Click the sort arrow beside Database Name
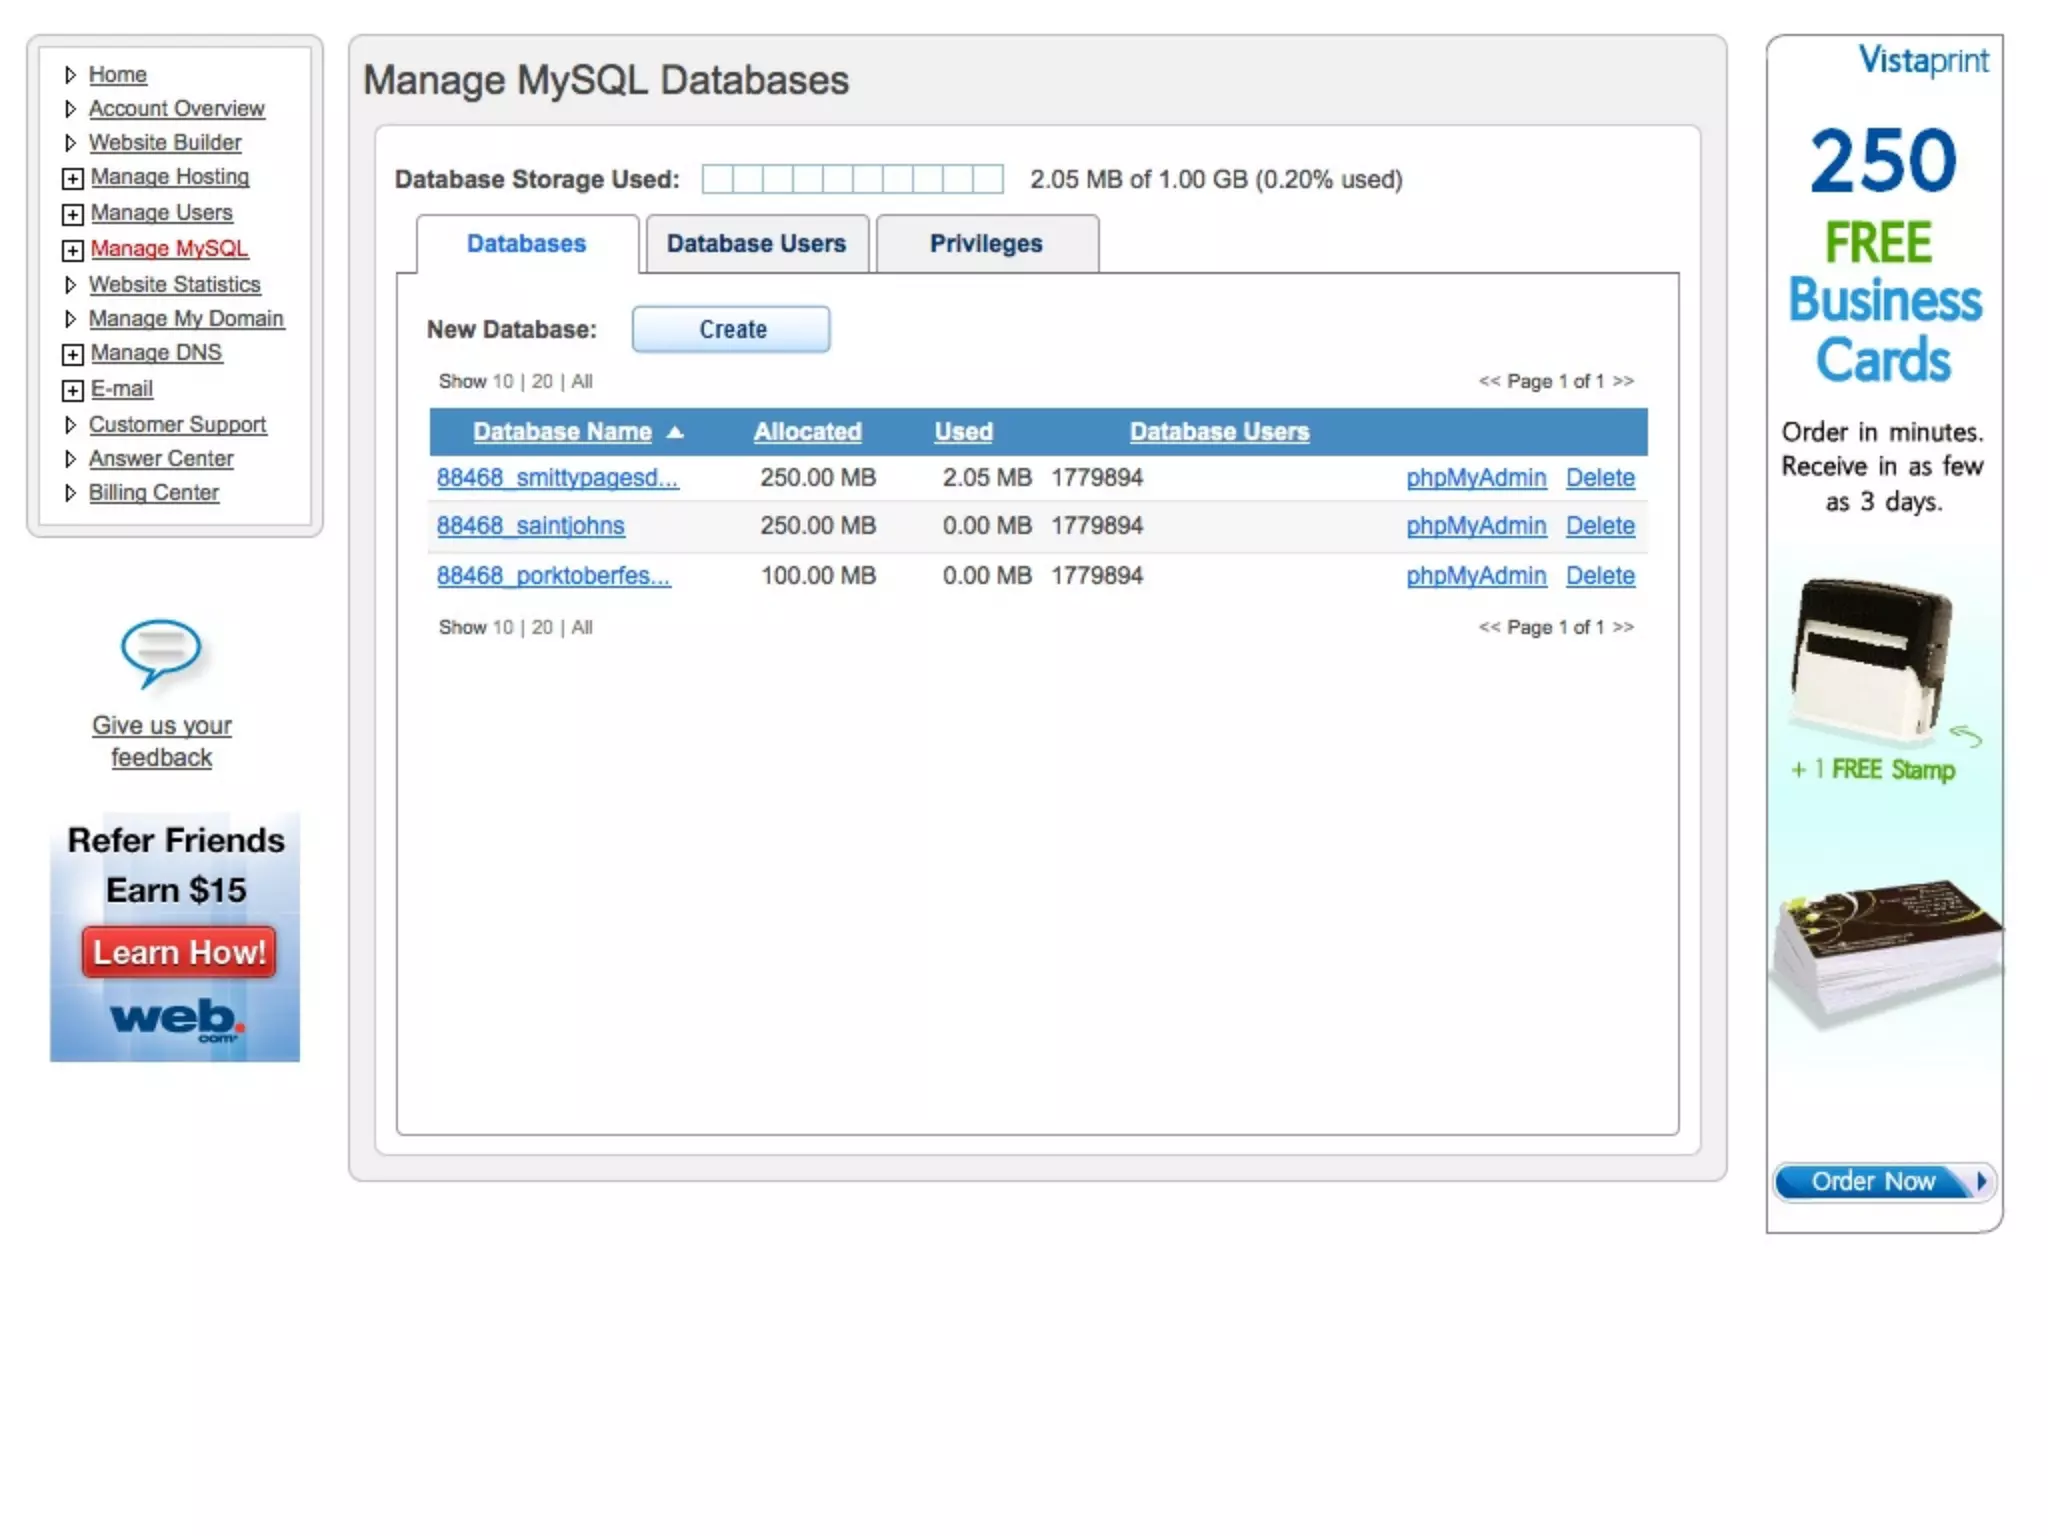Image resolution: width=2048 pixels, height=1536 pixels. coord(675,432)
